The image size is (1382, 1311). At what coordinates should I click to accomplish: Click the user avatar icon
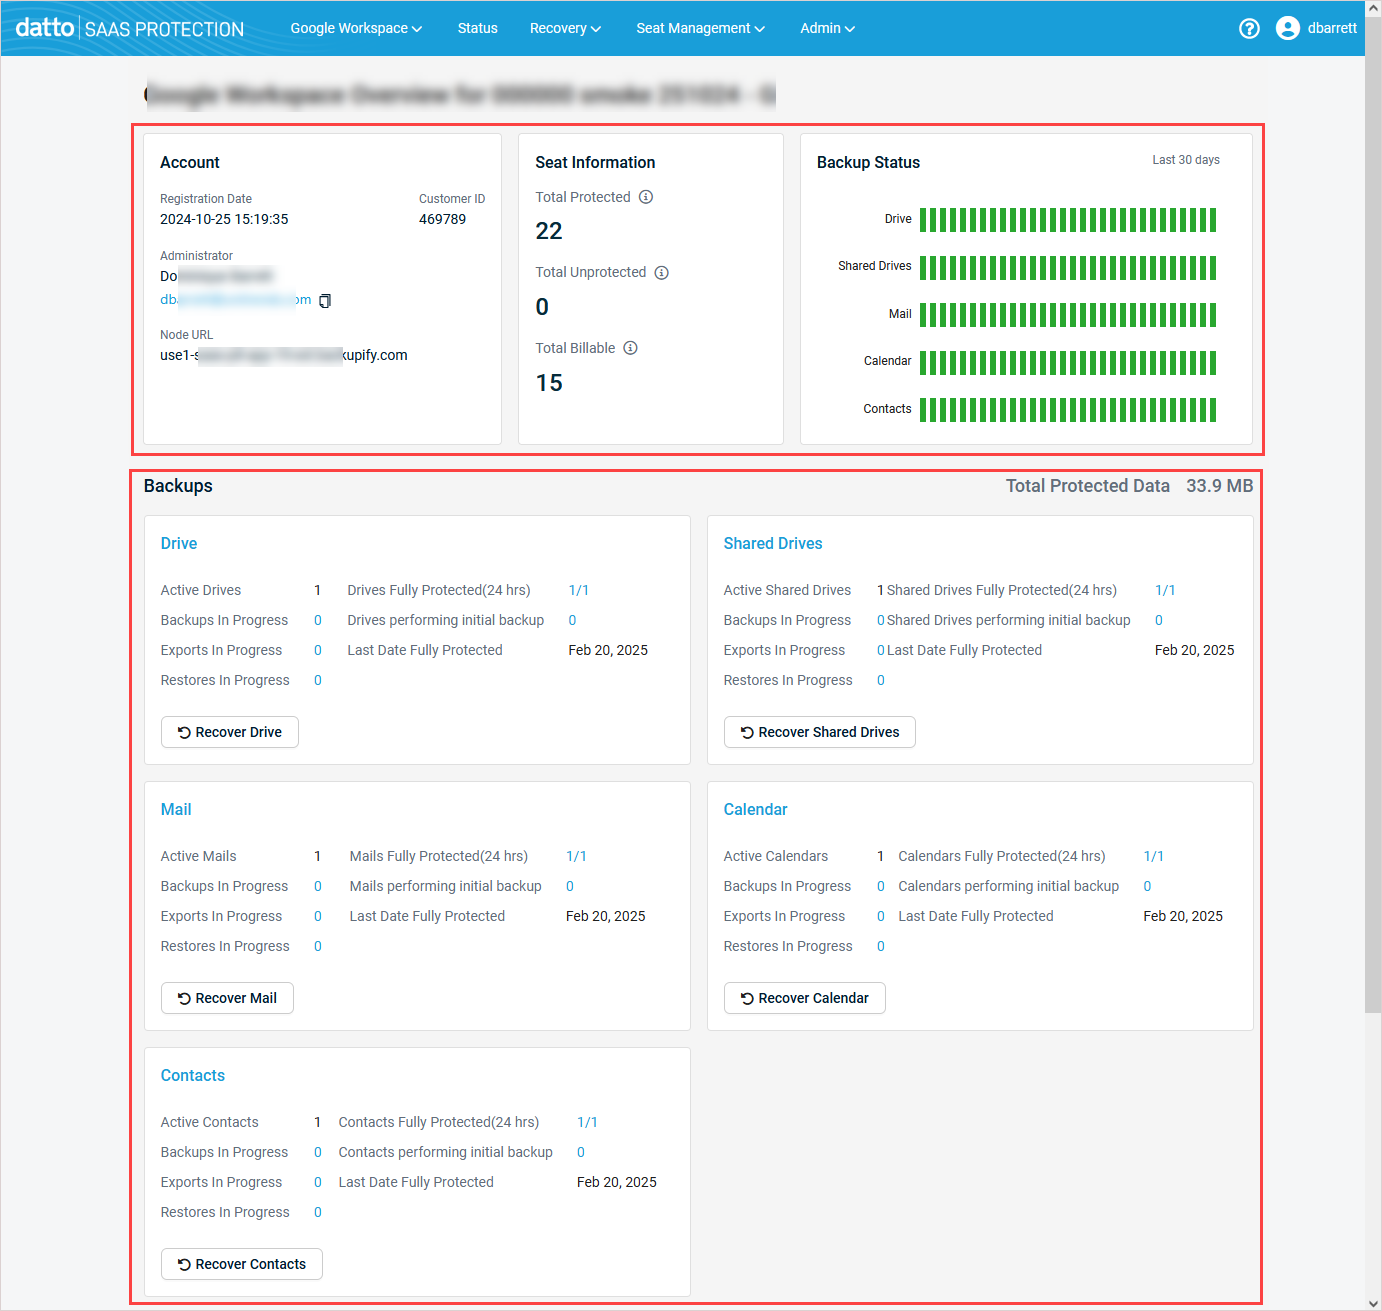(x=1288, y=28)
